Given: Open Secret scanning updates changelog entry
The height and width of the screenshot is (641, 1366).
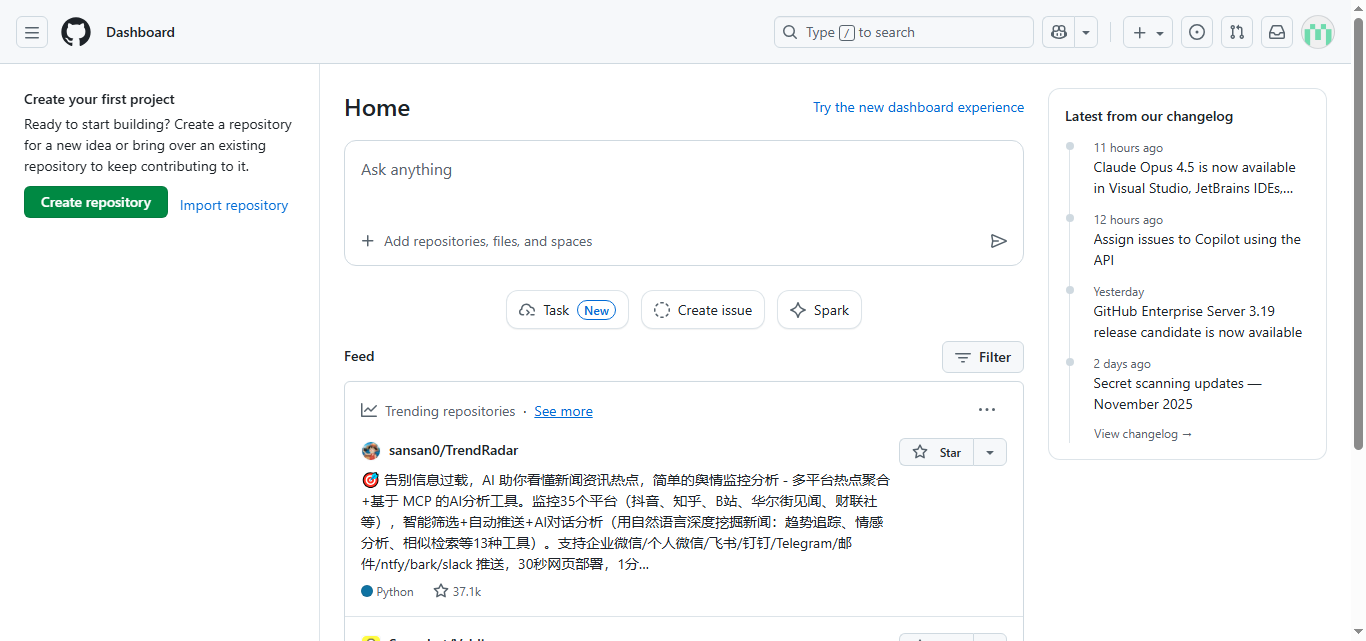Looking at the screenshot, I should (x=1177, y=394).
